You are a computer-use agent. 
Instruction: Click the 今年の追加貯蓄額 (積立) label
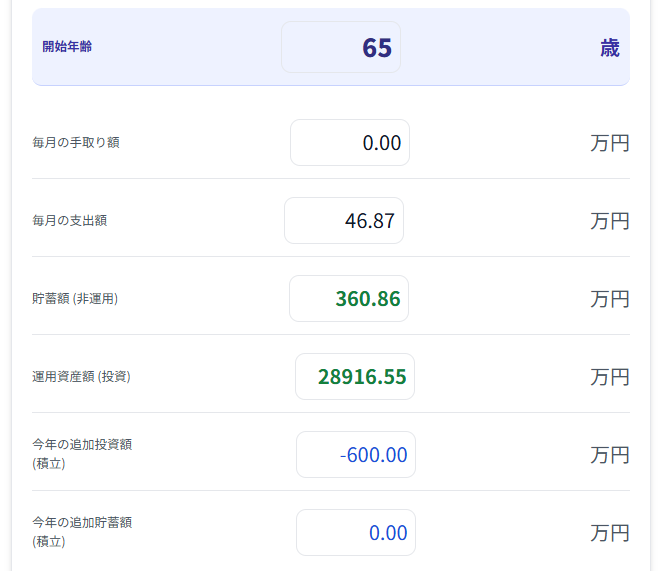point(82,532)
